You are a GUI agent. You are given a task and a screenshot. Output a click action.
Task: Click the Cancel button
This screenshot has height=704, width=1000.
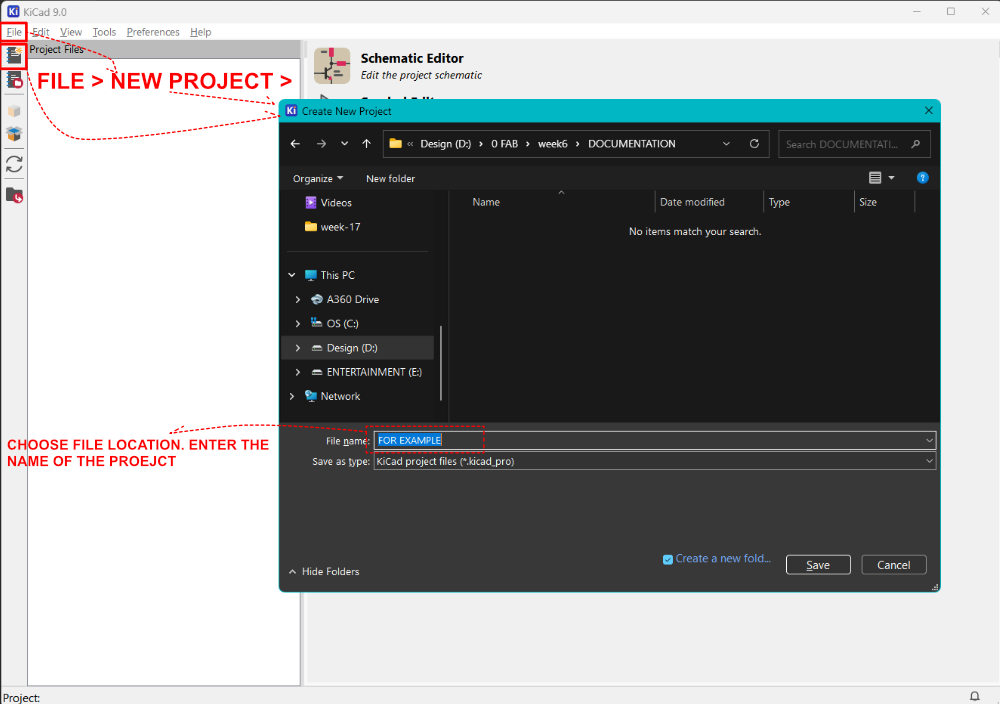click(893, 565)
